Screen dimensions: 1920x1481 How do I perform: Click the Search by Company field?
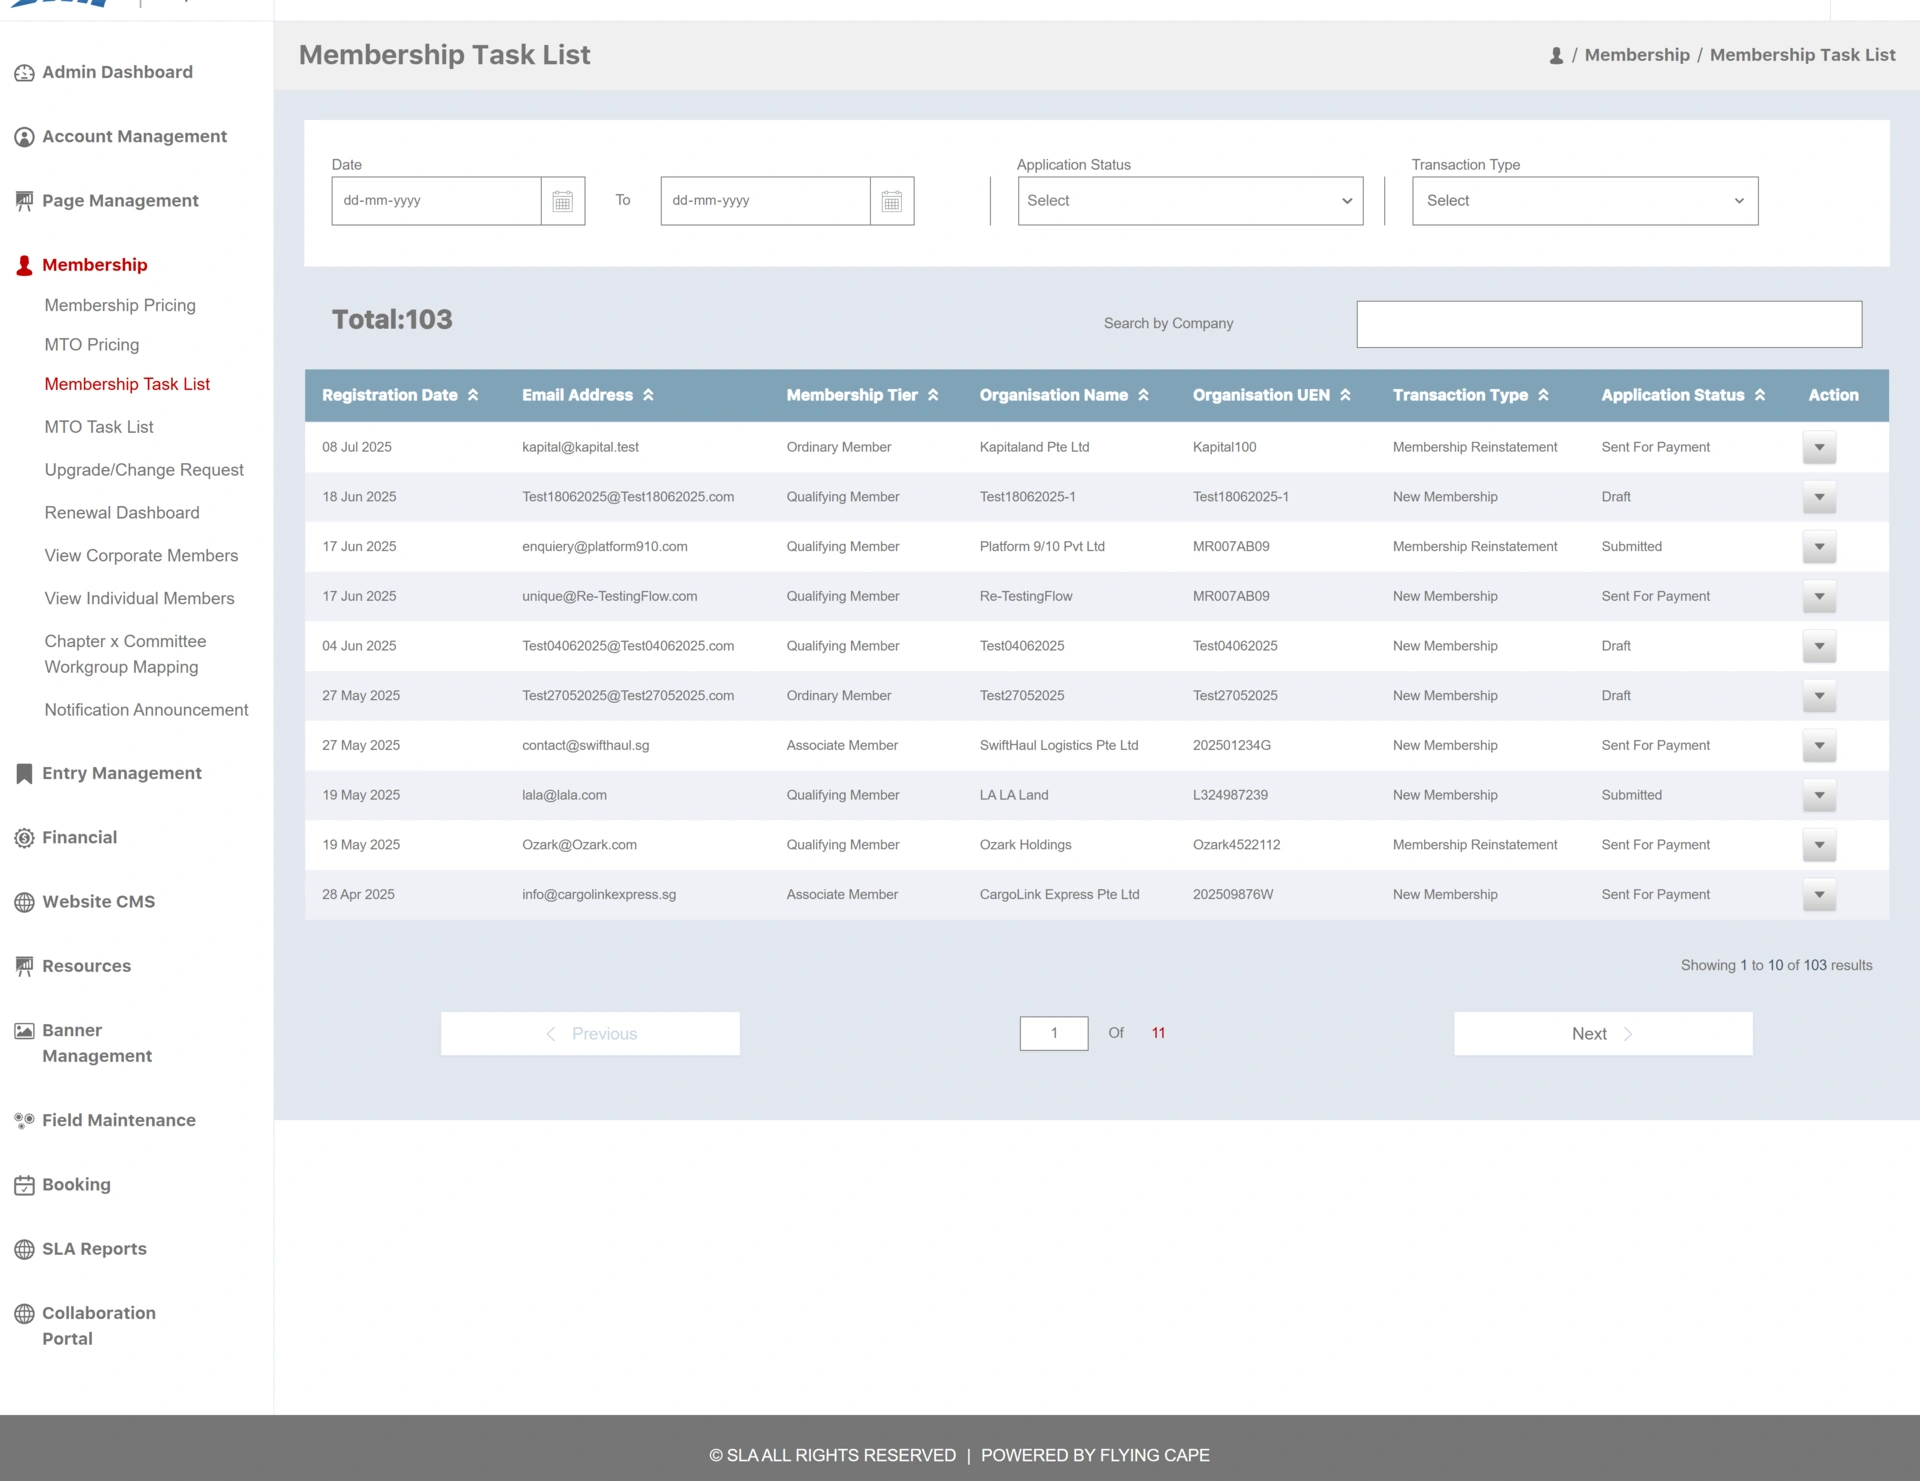tap(1608, 324)
